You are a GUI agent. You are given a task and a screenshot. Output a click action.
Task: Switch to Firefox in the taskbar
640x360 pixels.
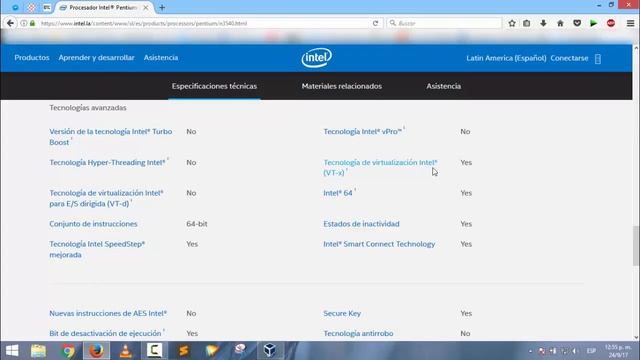tap(97, 351)
